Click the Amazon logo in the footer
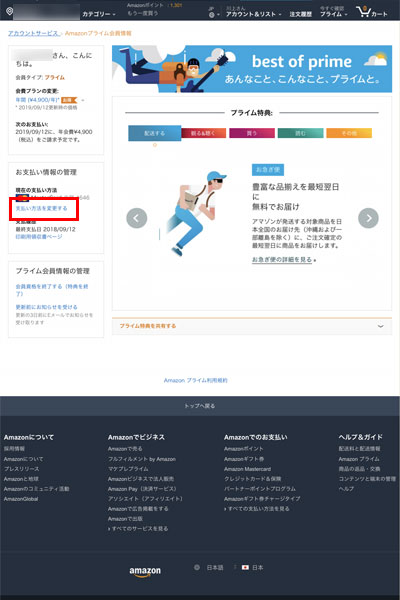 click(145, 571)
